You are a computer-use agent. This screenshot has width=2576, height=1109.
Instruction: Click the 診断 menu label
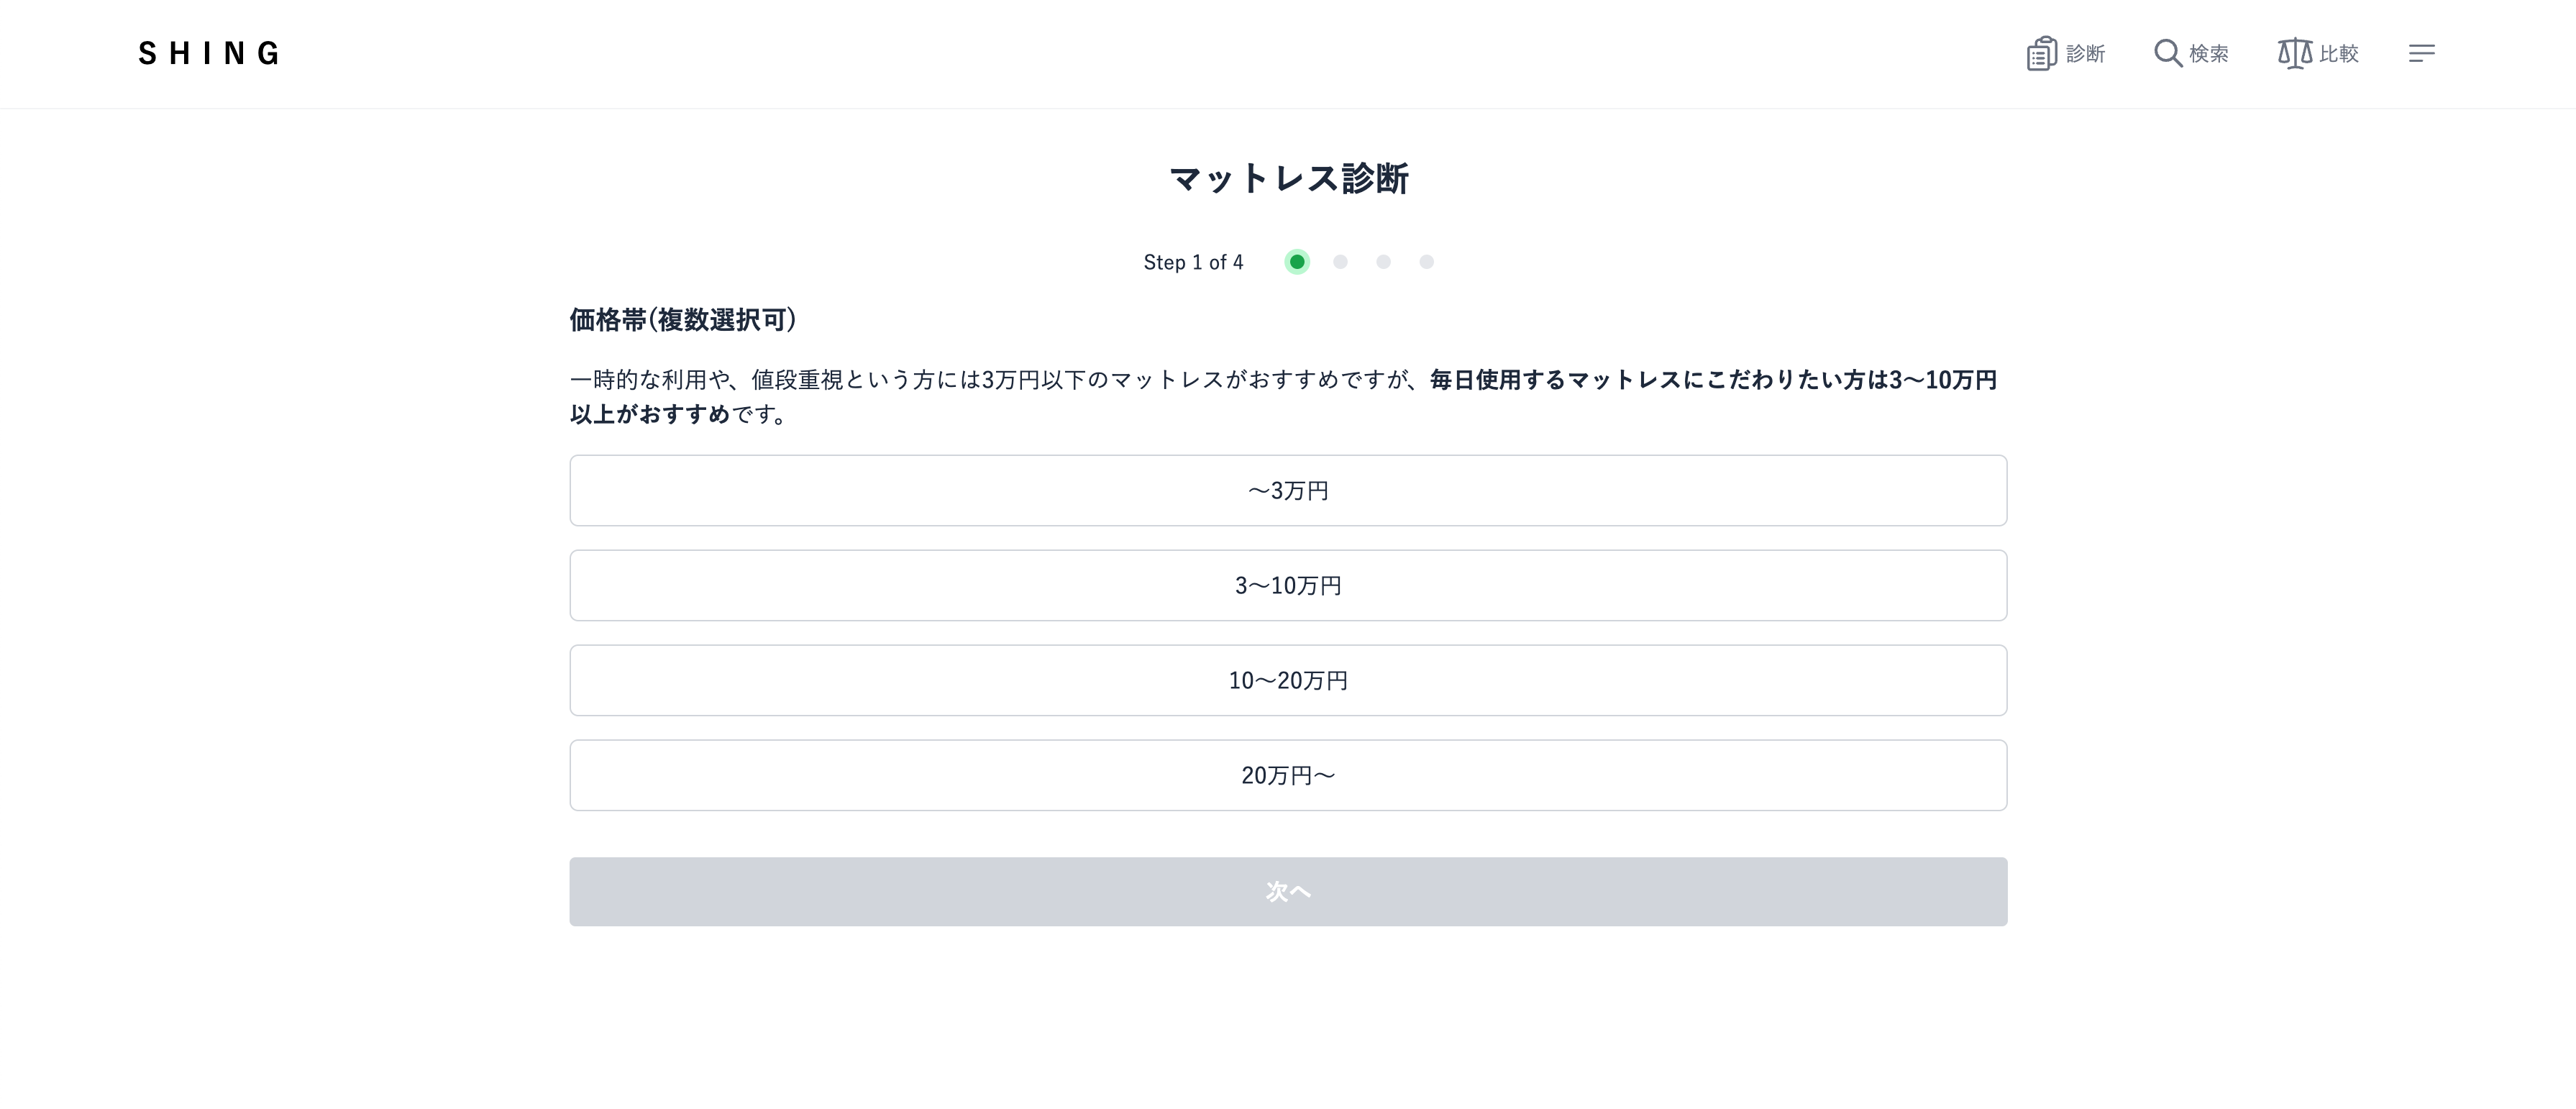point(2085,54)
